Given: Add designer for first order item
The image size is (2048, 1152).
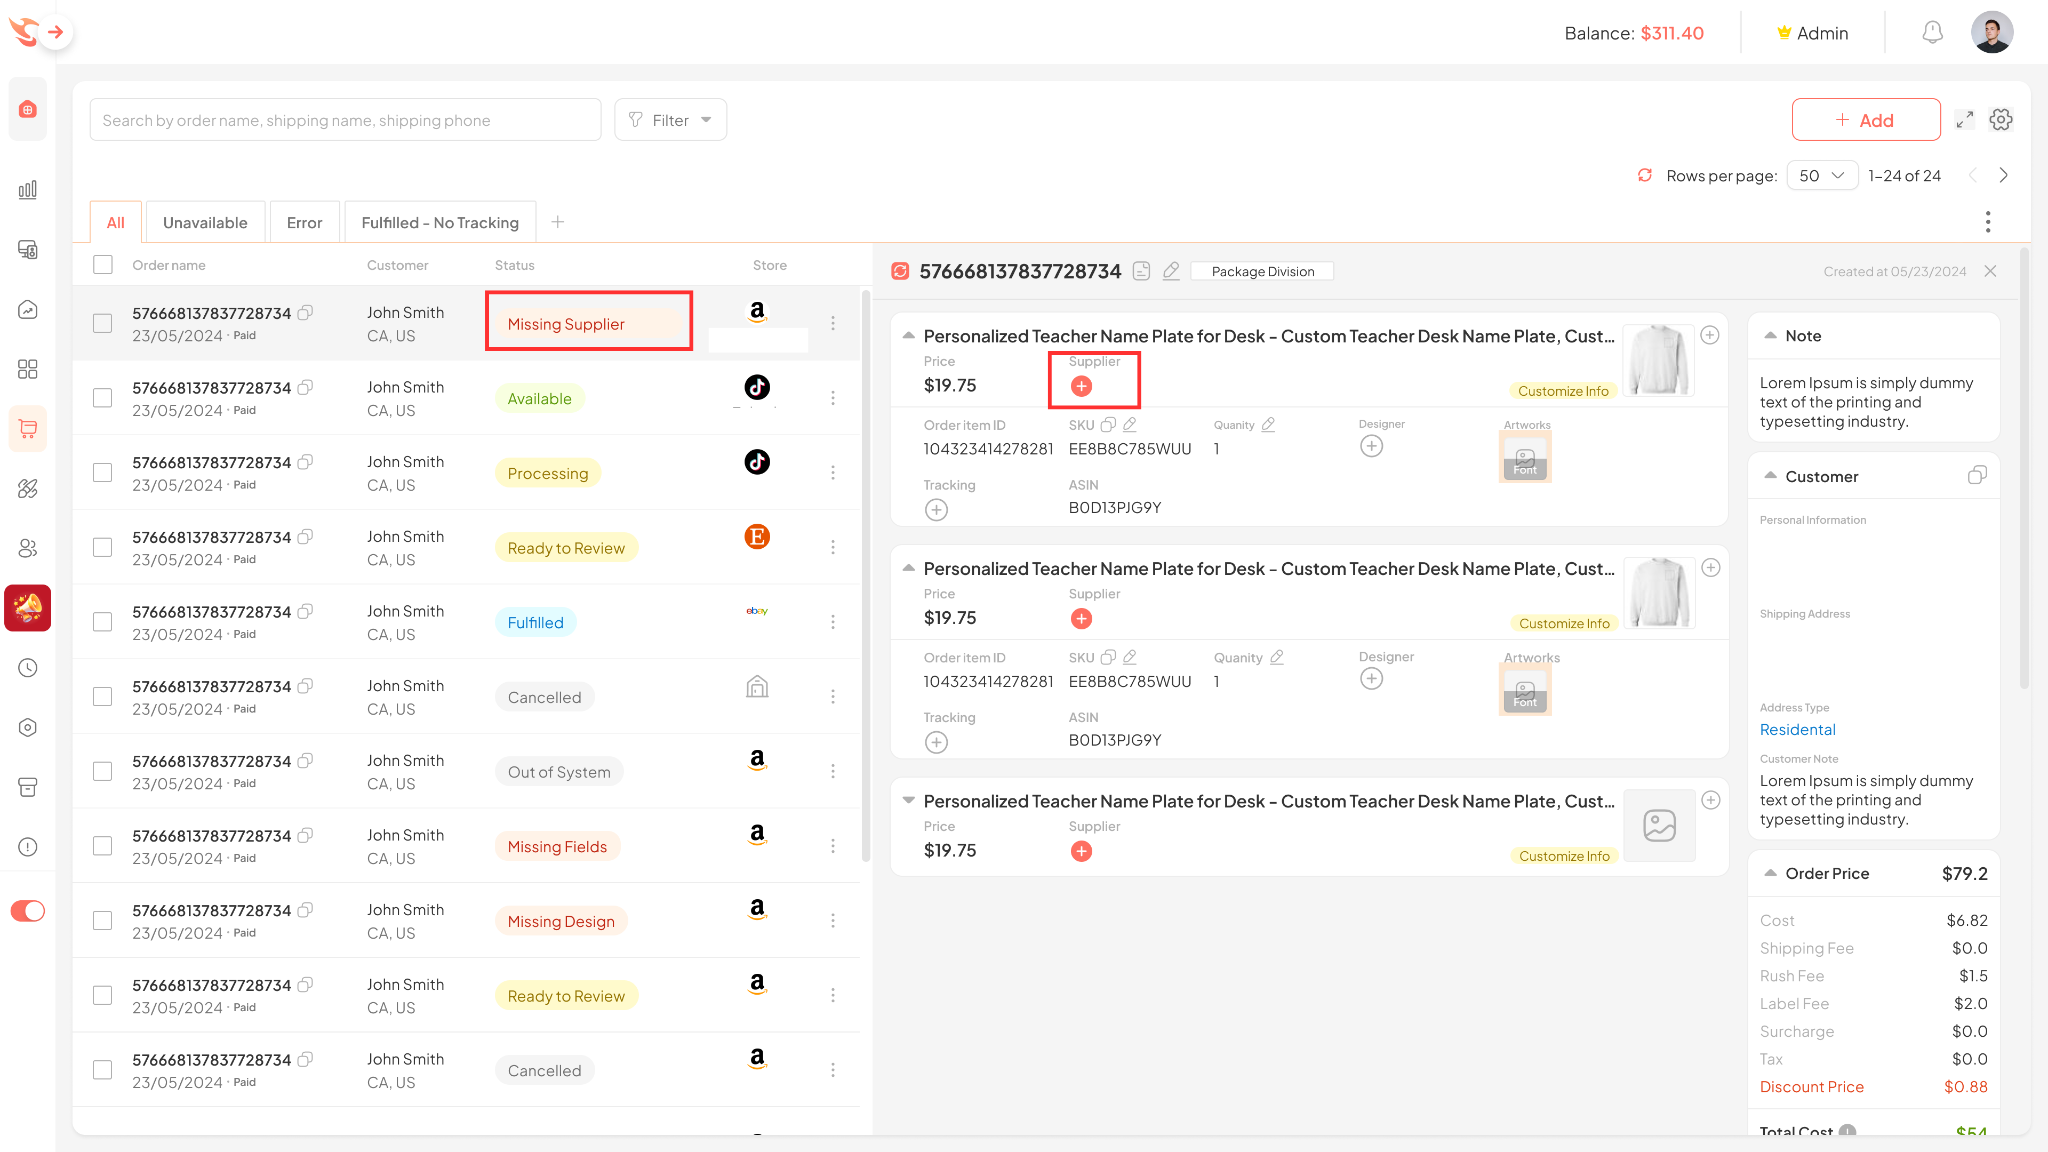Looking at the screenshot, I should point(1372,447).
